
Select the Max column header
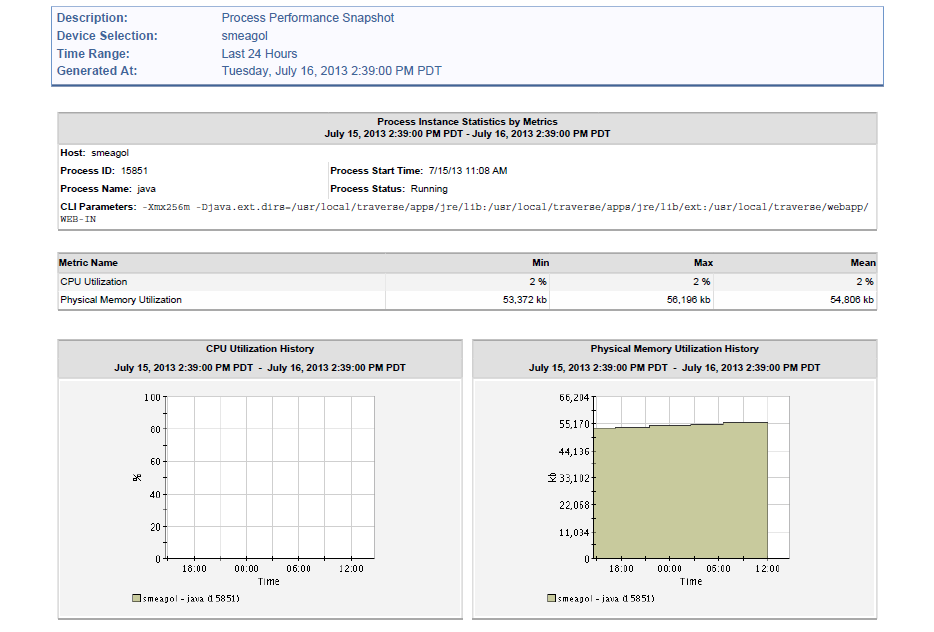tap(704, 263)
